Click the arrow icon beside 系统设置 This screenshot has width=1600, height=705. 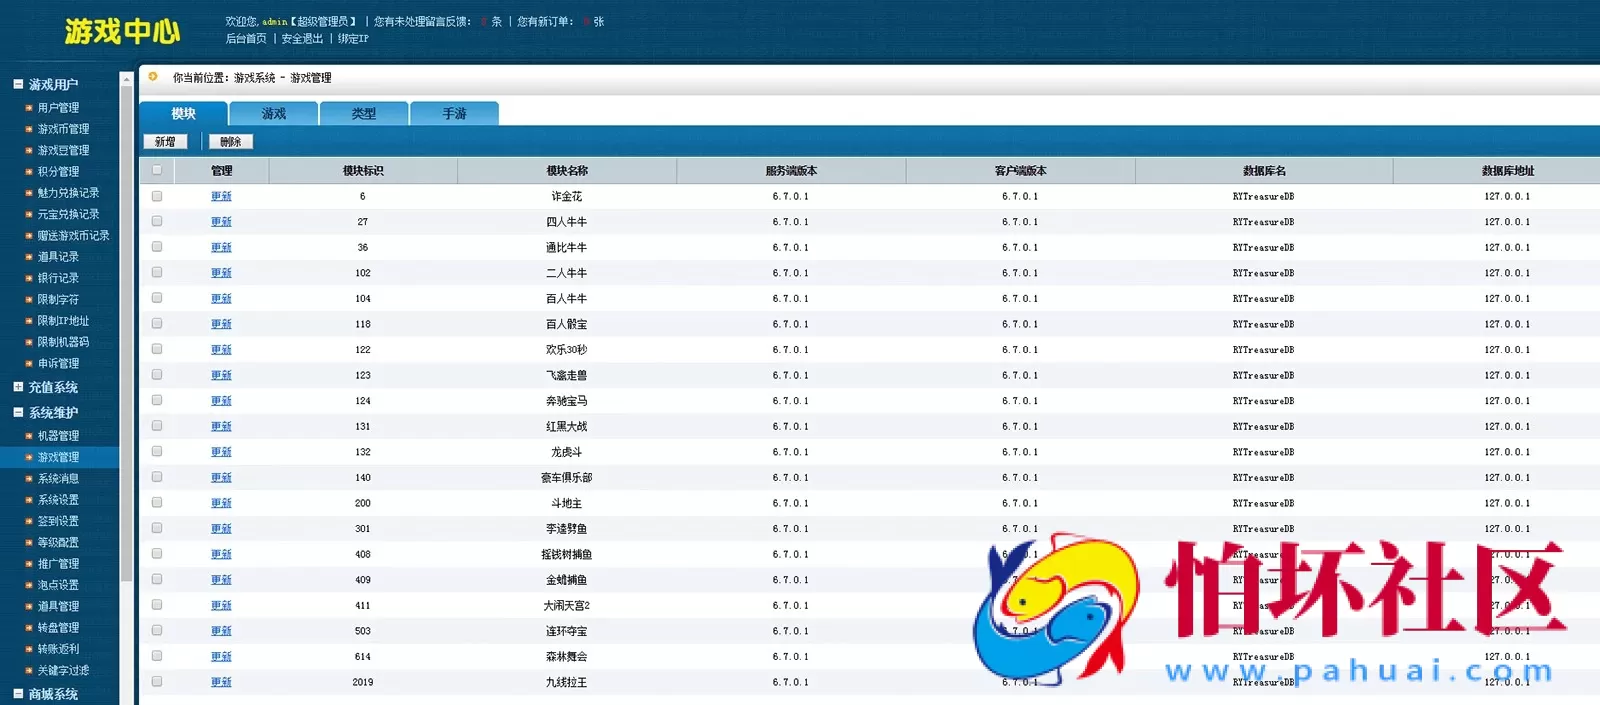pos(29,500)
